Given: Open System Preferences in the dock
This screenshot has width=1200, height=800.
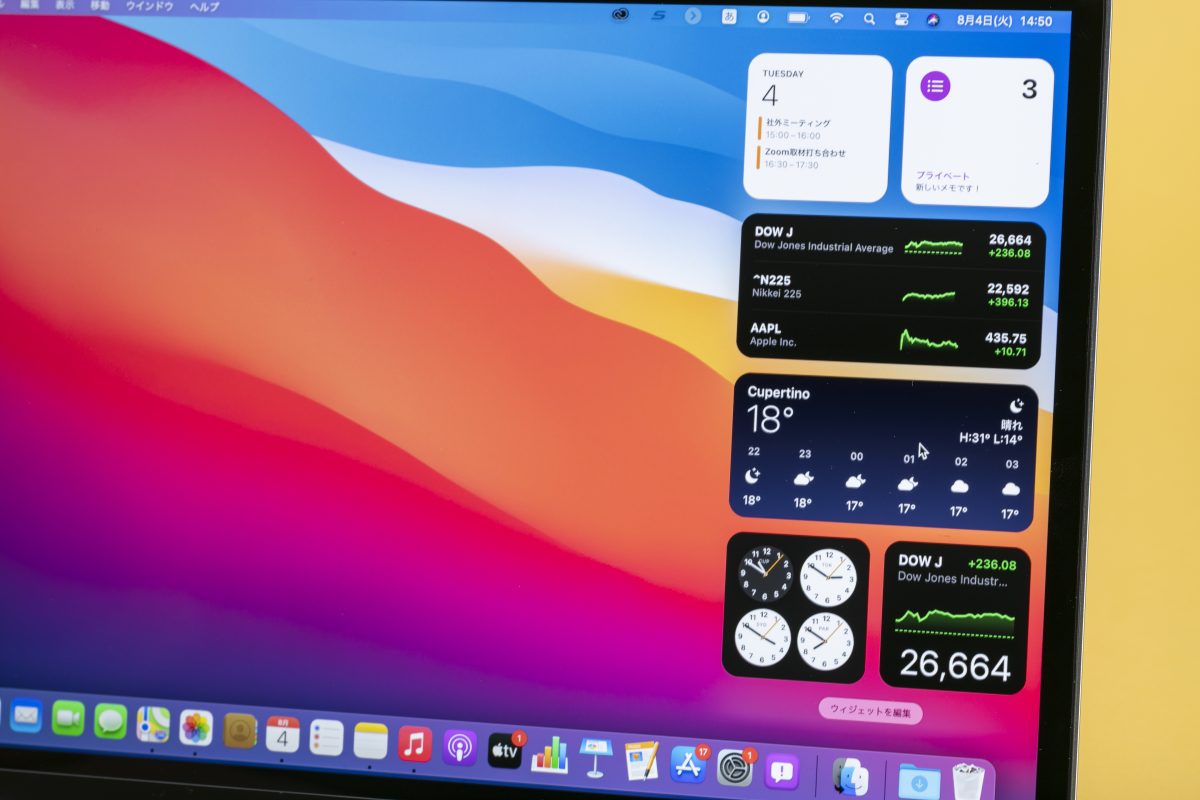Looking at the screenshot, I should [x=735, y=768].
